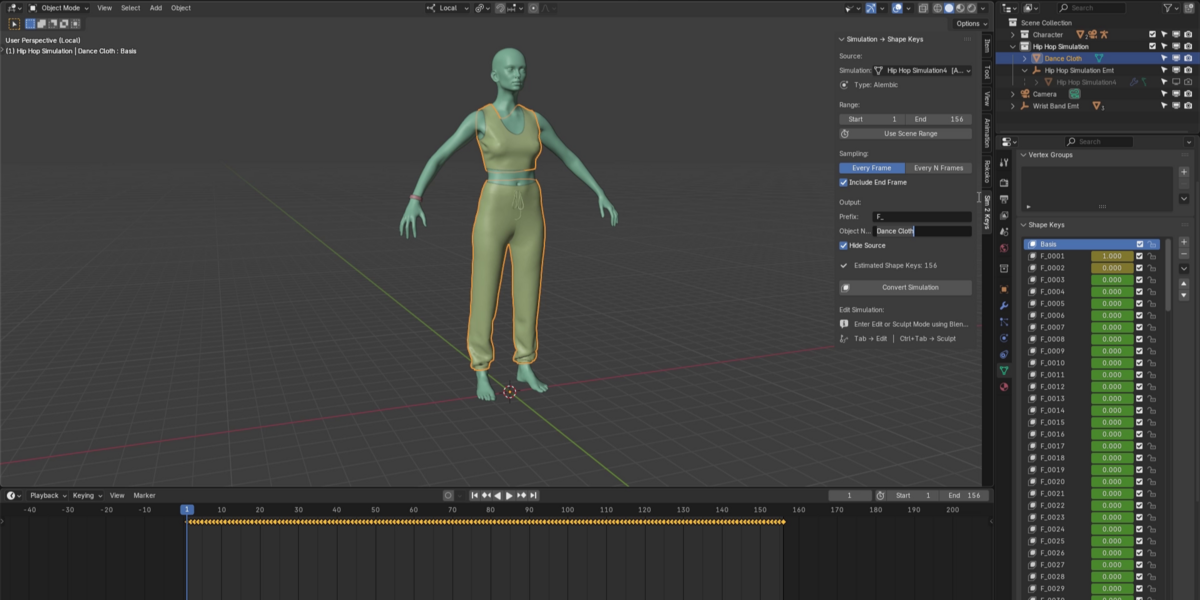
Task: Select Every N Frames sampling option
Action: 938,168
